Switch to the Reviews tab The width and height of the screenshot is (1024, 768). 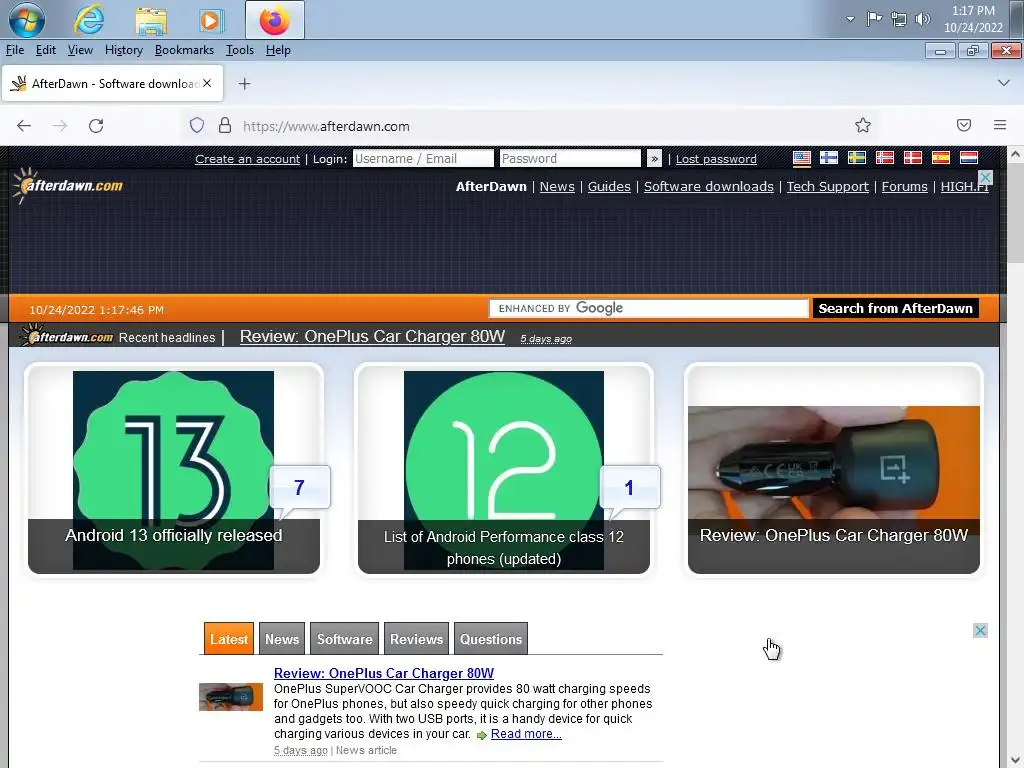(x=416, y=639)
